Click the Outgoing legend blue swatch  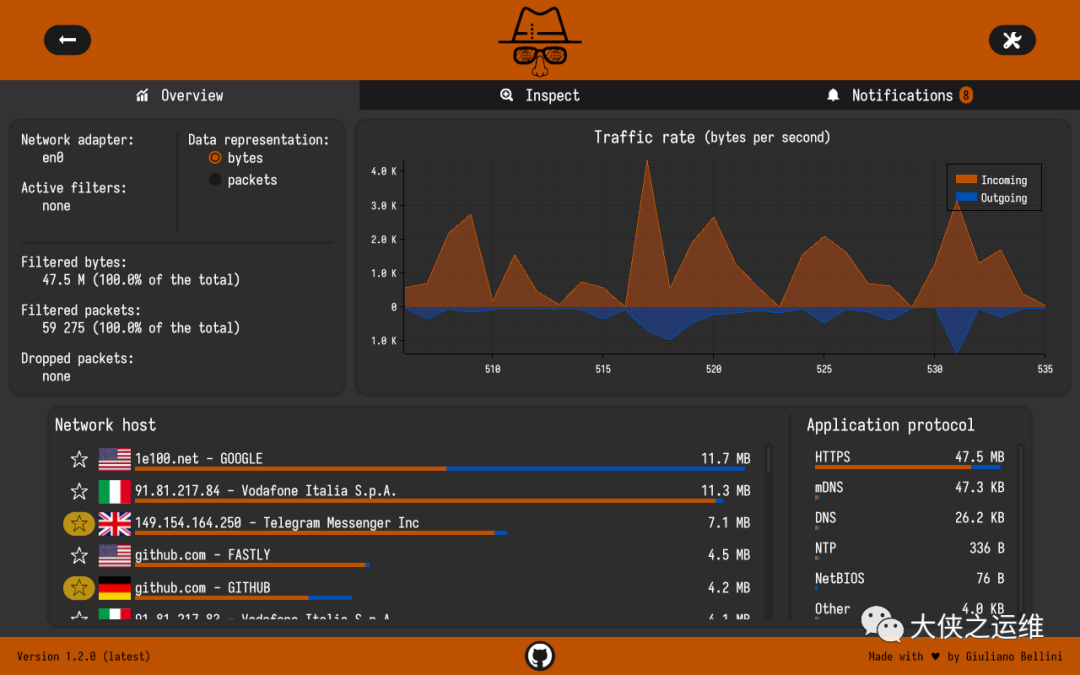[x=966, y=197]
